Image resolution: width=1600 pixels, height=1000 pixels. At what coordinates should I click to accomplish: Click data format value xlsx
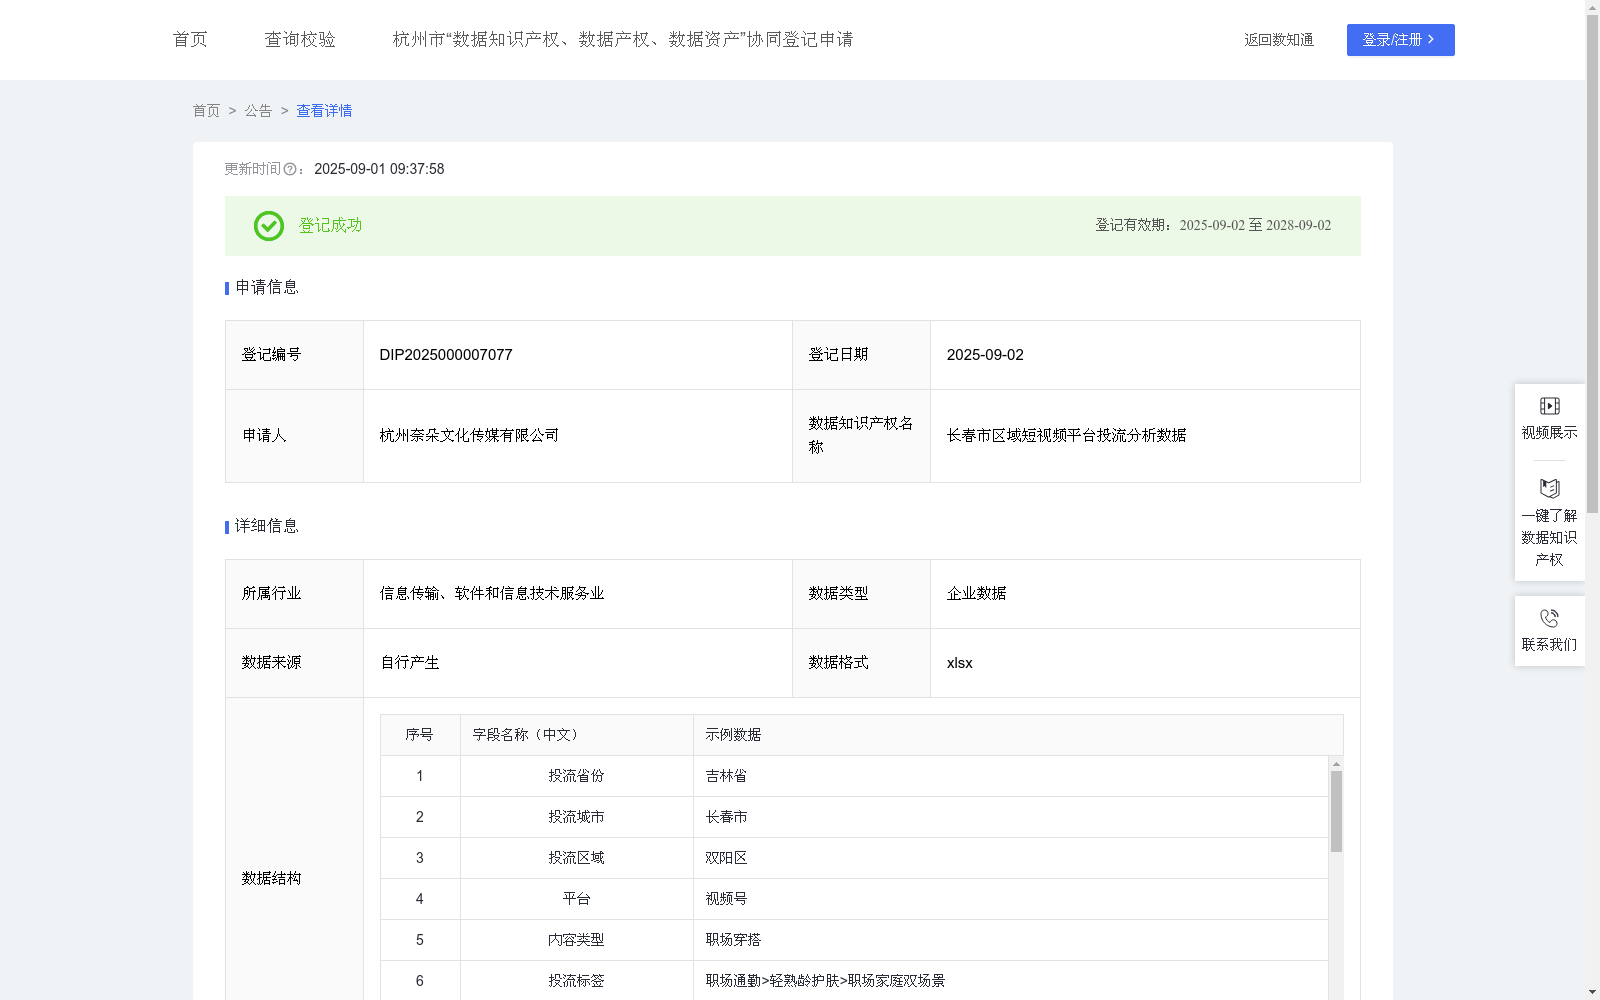pyautogui.click(x=959, y=663)
